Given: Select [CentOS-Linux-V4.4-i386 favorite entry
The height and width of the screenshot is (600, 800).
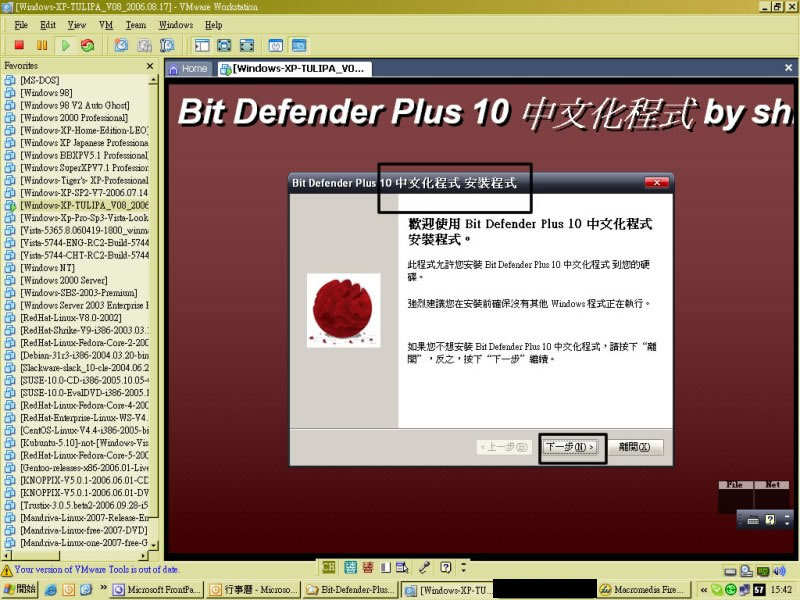Looking at the screenshot, I should (84, 430).
